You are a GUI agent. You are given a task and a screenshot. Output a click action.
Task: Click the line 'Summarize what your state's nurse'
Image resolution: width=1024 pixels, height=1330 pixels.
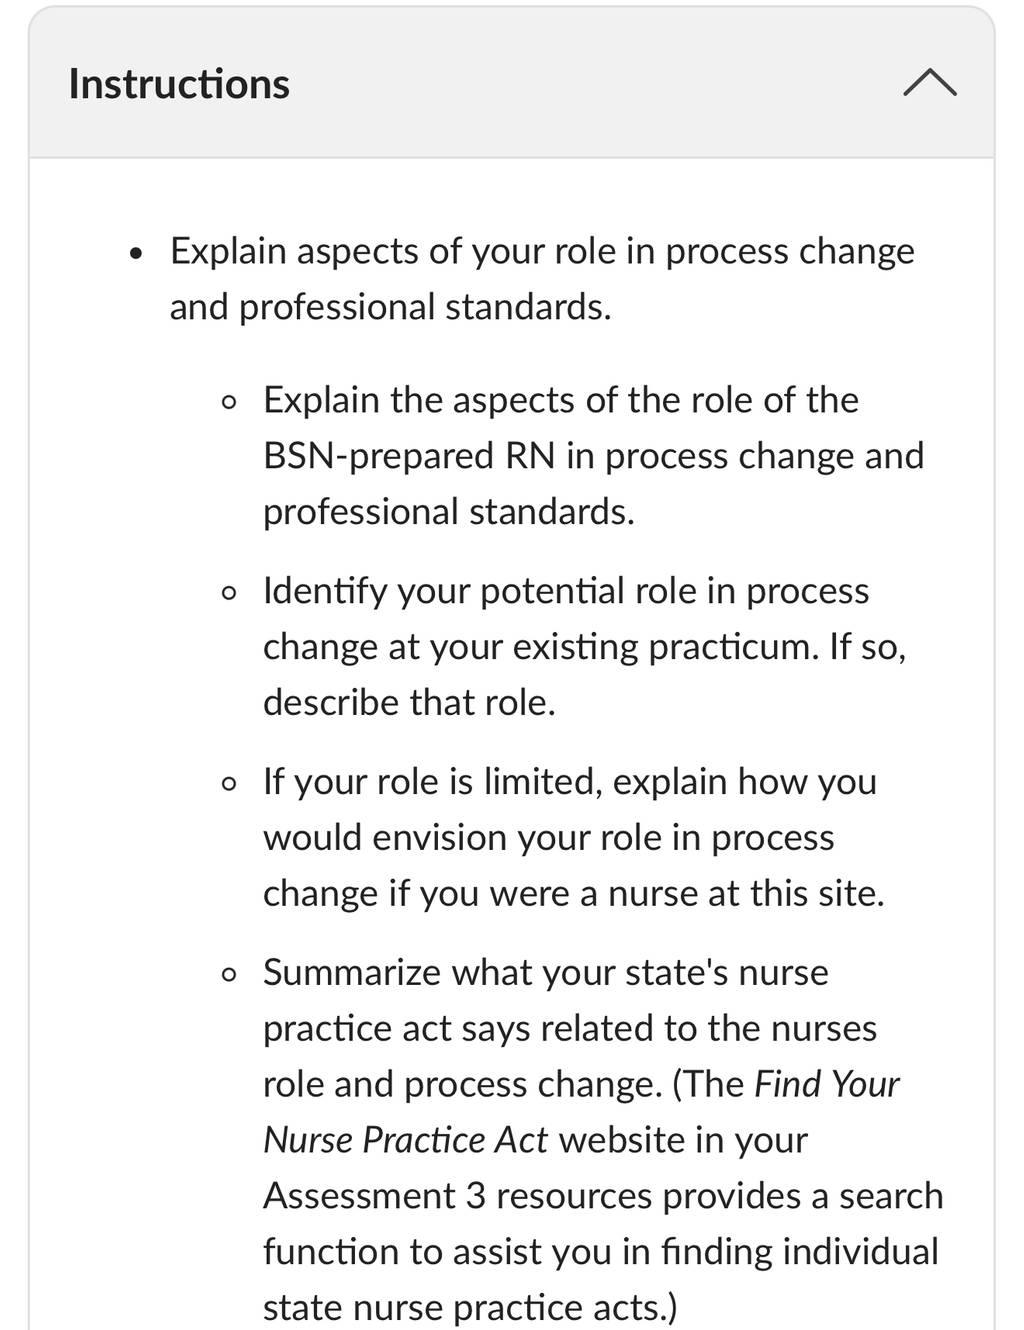(x=546, y=972)
